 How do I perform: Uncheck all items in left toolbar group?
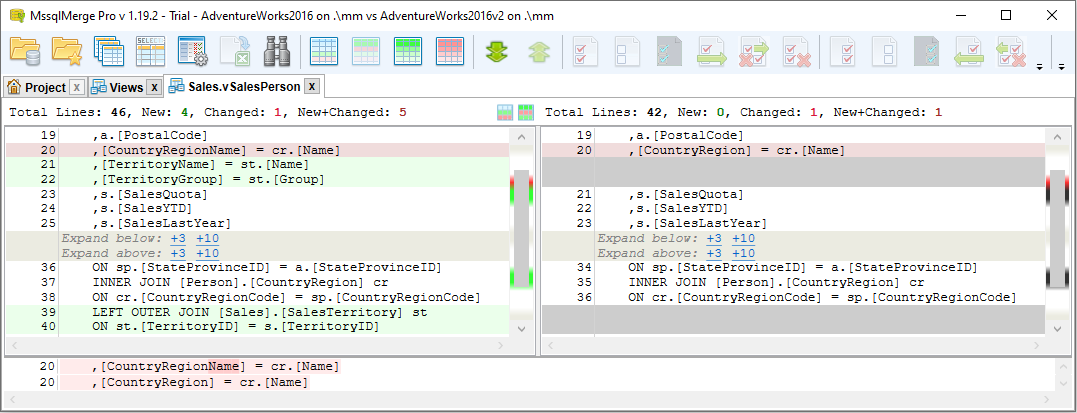[x=628, y=52]
